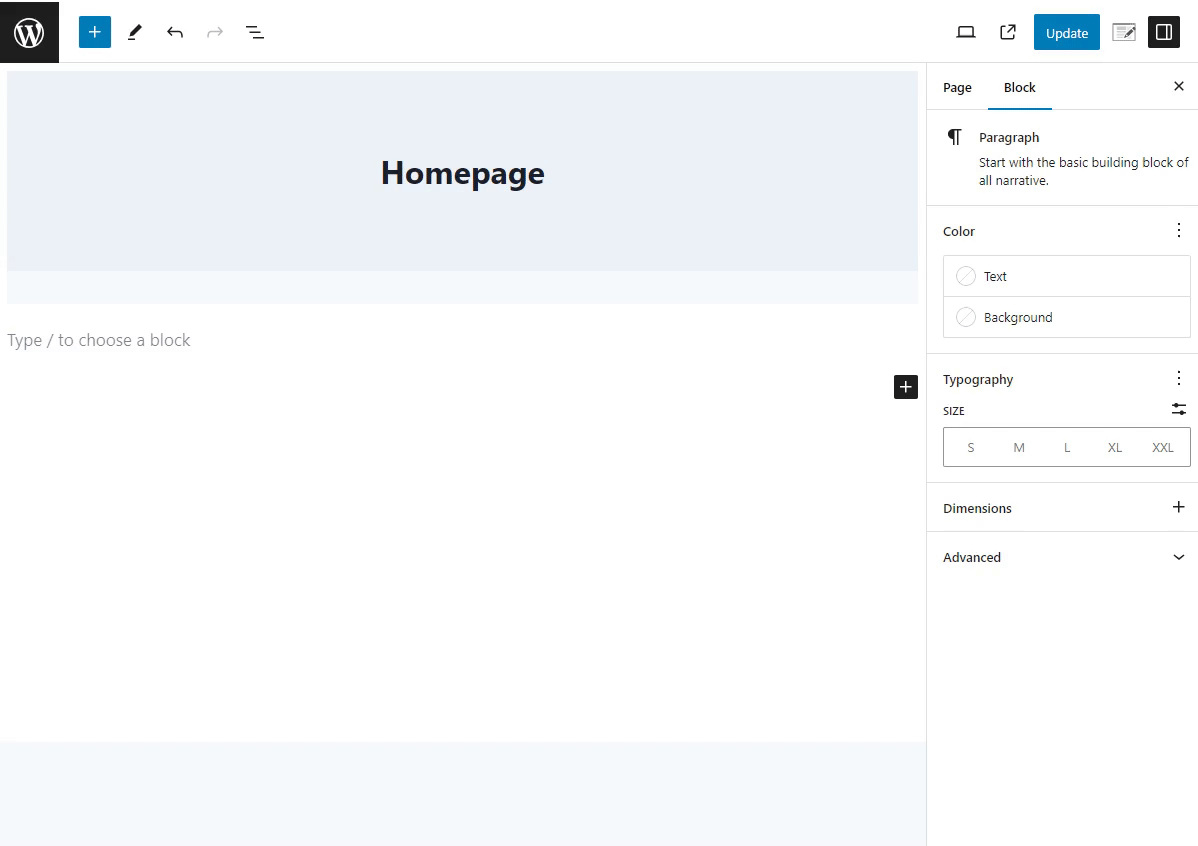Open the Background color picker

tap(1067, 317)
